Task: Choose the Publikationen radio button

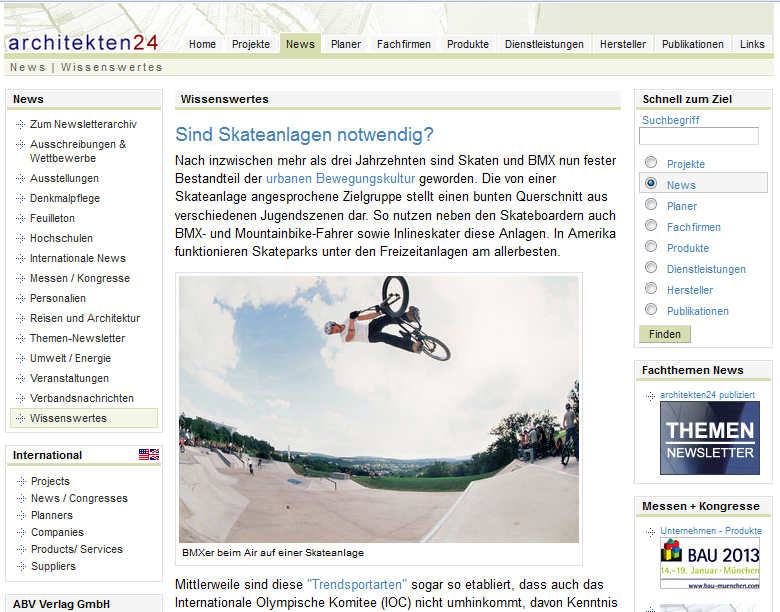Action: tap(651, 310)
